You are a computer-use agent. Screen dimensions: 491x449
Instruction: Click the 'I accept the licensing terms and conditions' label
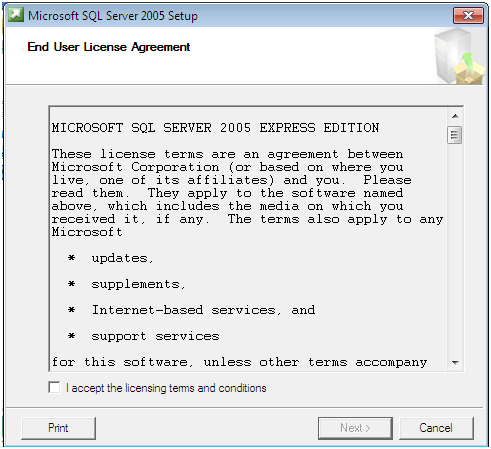click(166, 388)
